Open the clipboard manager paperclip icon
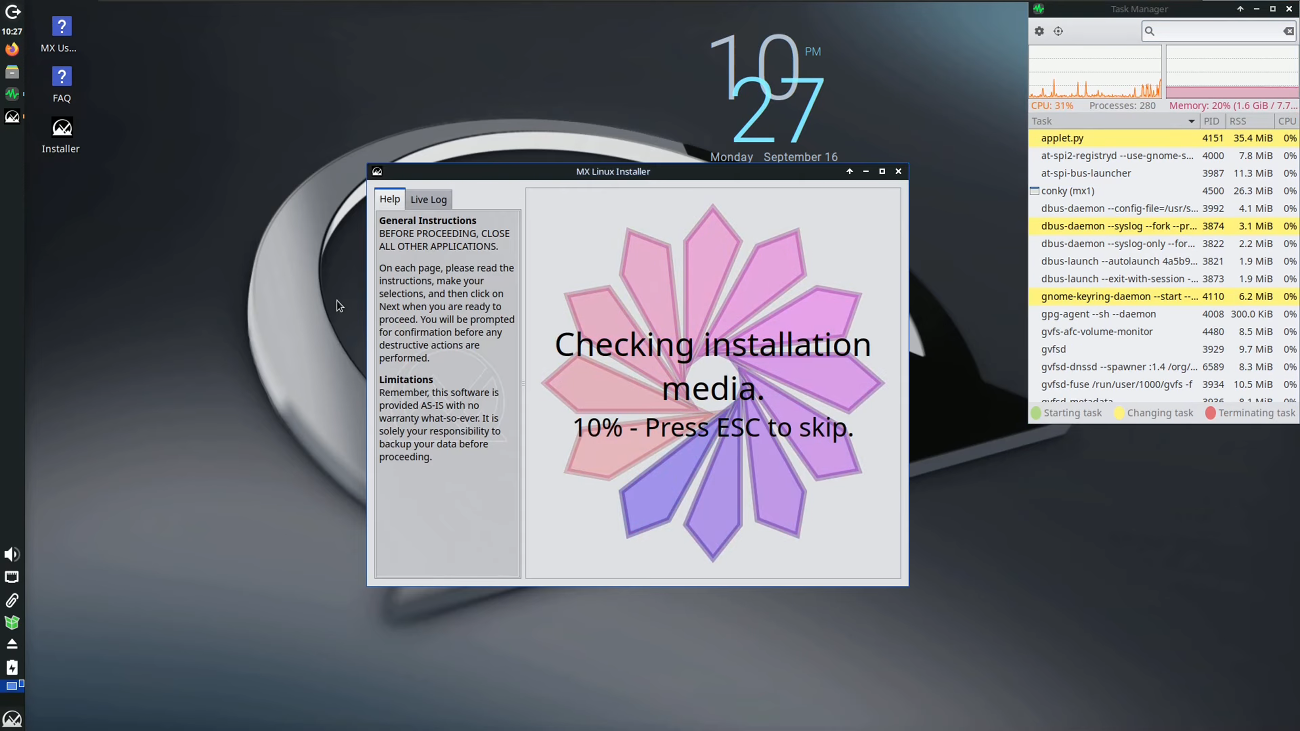This screenshot has width=1300, height=731. pyautogui.click(x=12, y=600)
